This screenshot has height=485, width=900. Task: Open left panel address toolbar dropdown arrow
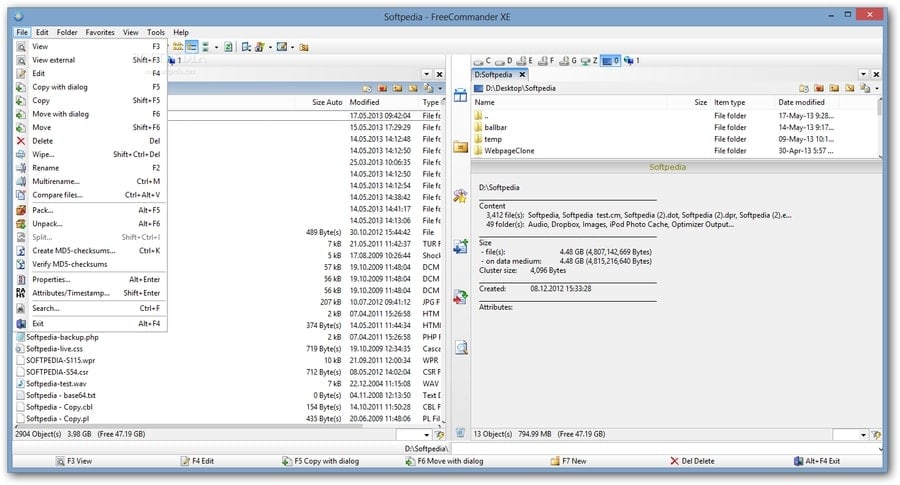coord(440,88)
